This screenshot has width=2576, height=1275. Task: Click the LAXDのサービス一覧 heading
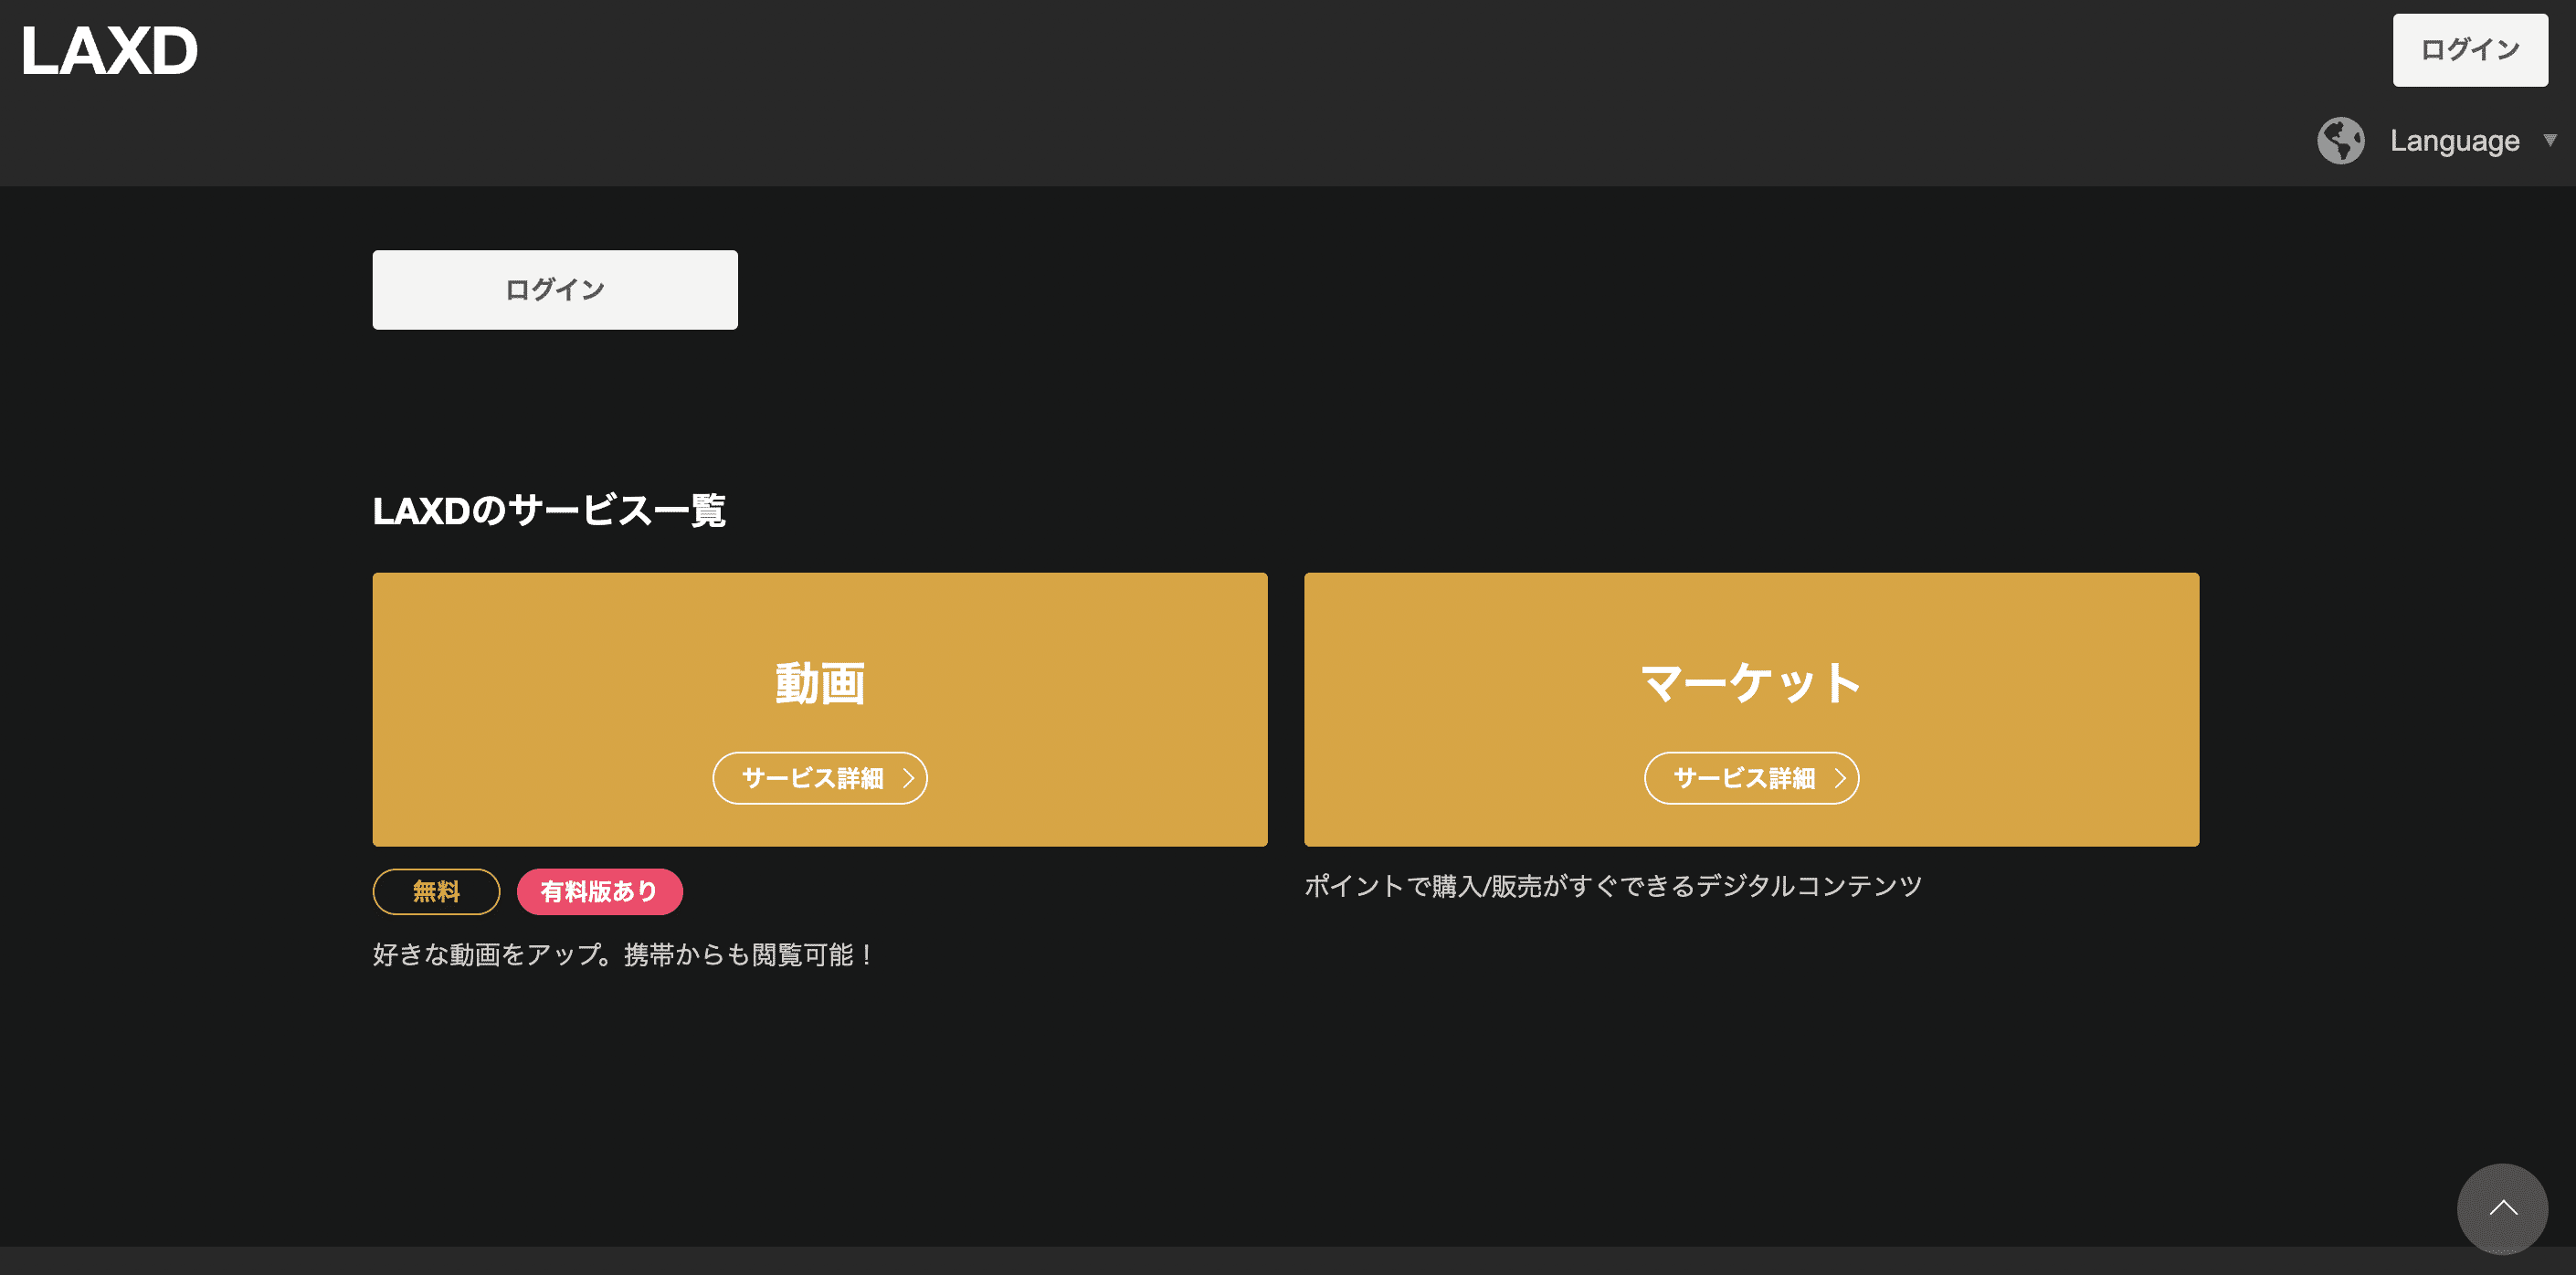coord(549,511)
